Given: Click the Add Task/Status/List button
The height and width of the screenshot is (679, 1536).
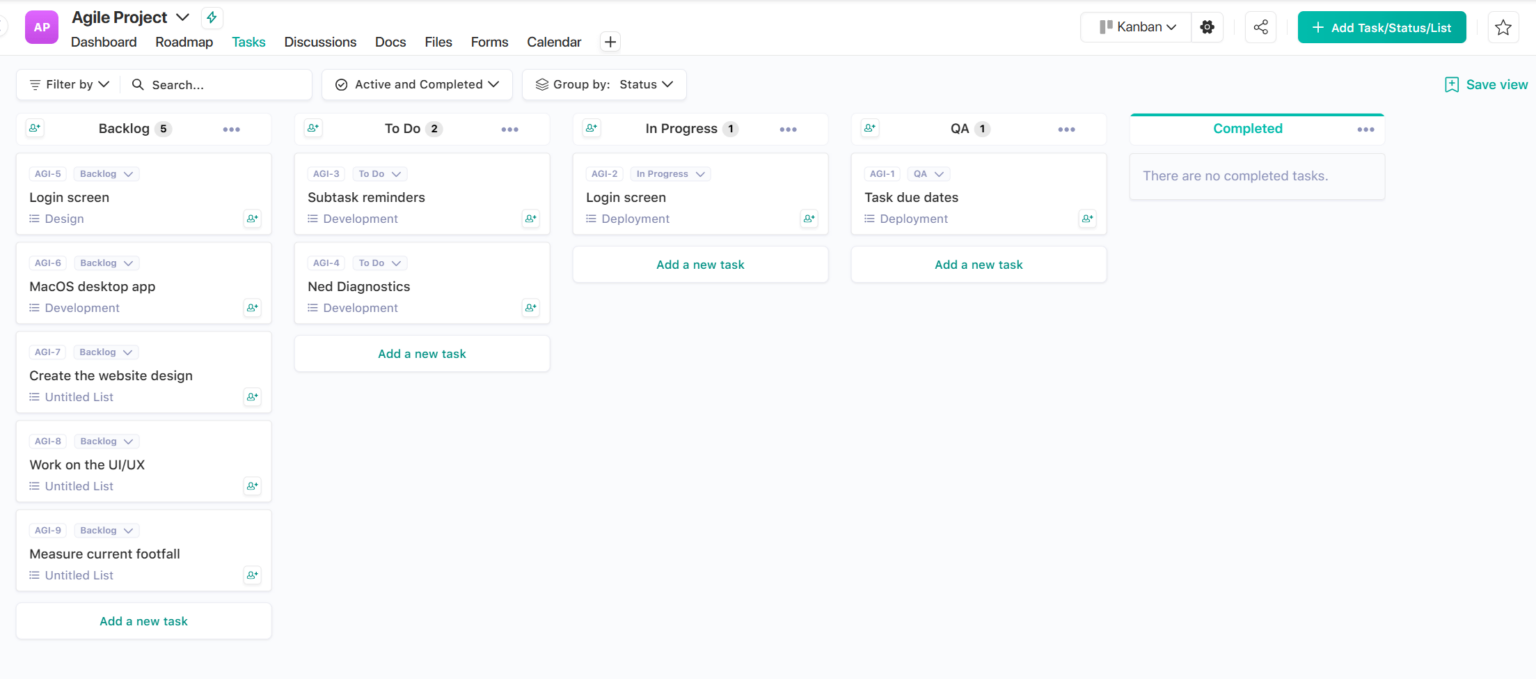Looking at the screenshot, I should click(1382, 27).
